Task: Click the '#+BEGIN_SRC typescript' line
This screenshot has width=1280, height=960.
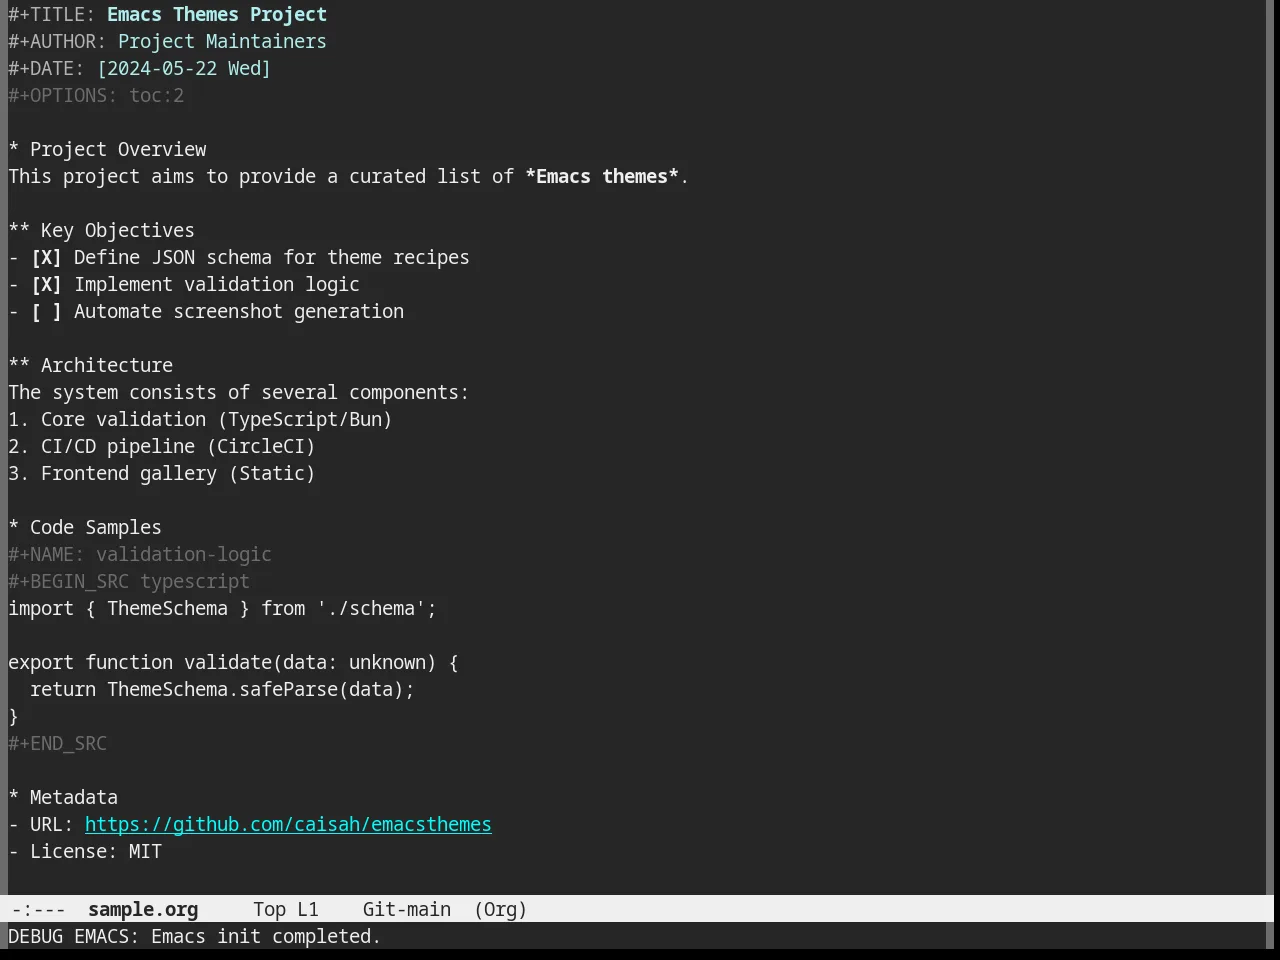Action: [129, 582]
